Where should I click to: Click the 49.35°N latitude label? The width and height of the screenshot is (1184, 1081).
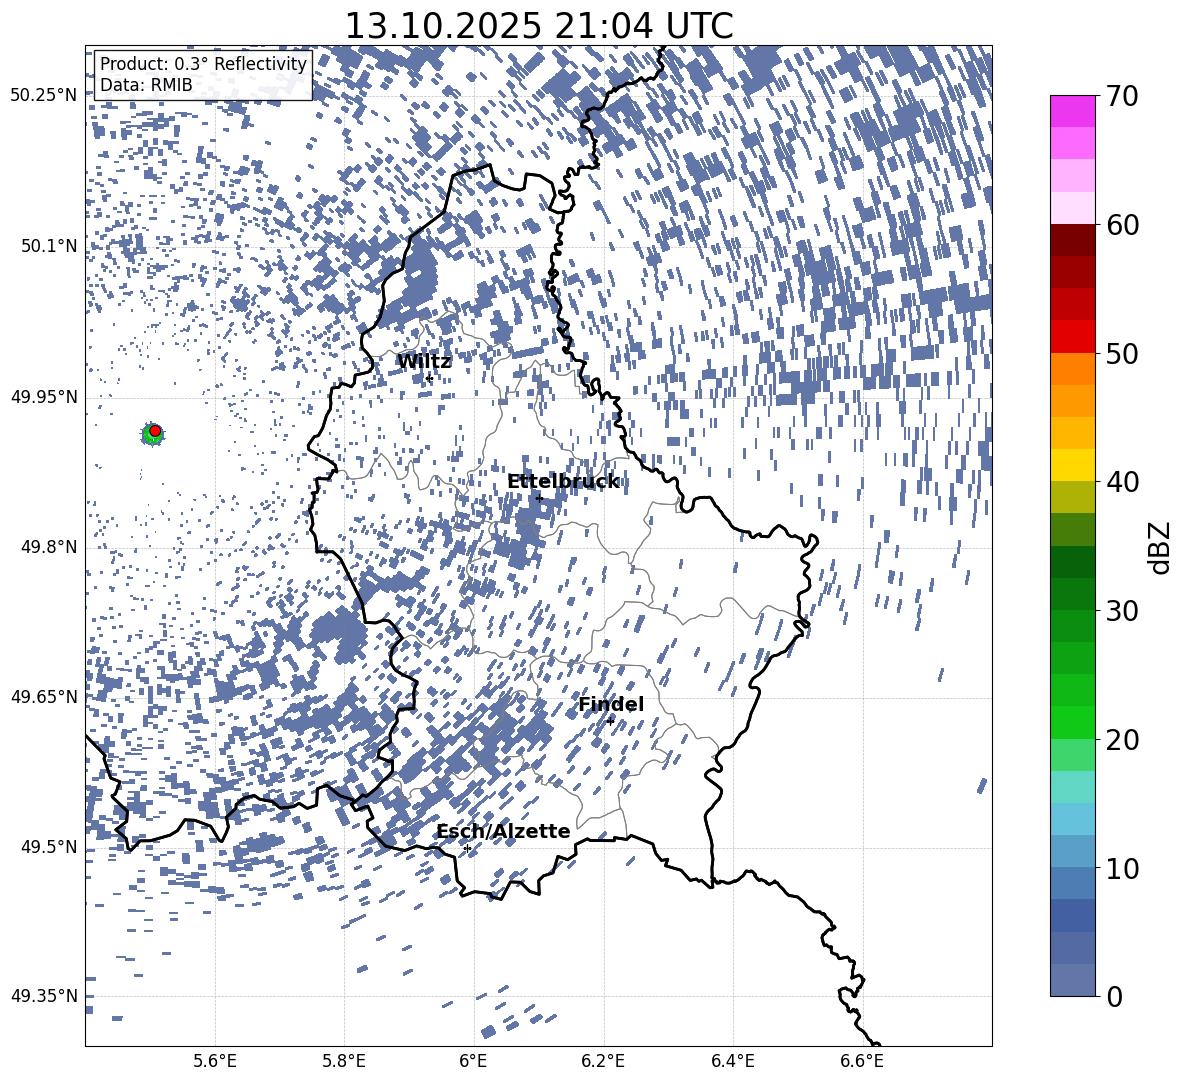[44, 996]
